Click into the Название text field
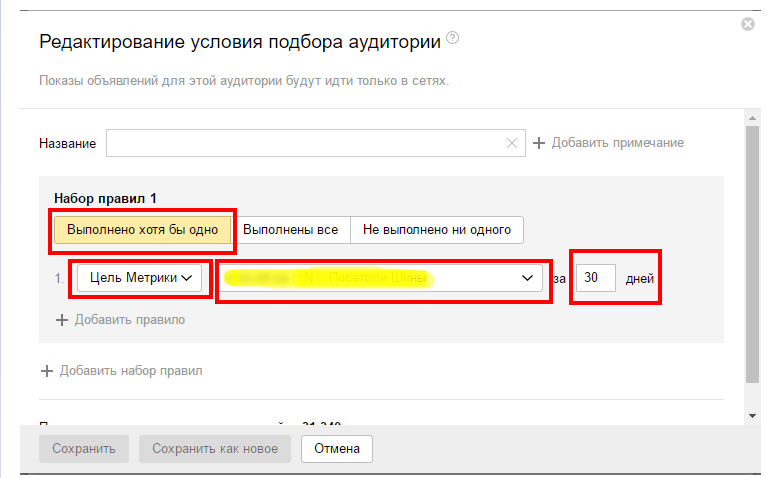This screenshot has width=767, height=478. click(316, 143)
